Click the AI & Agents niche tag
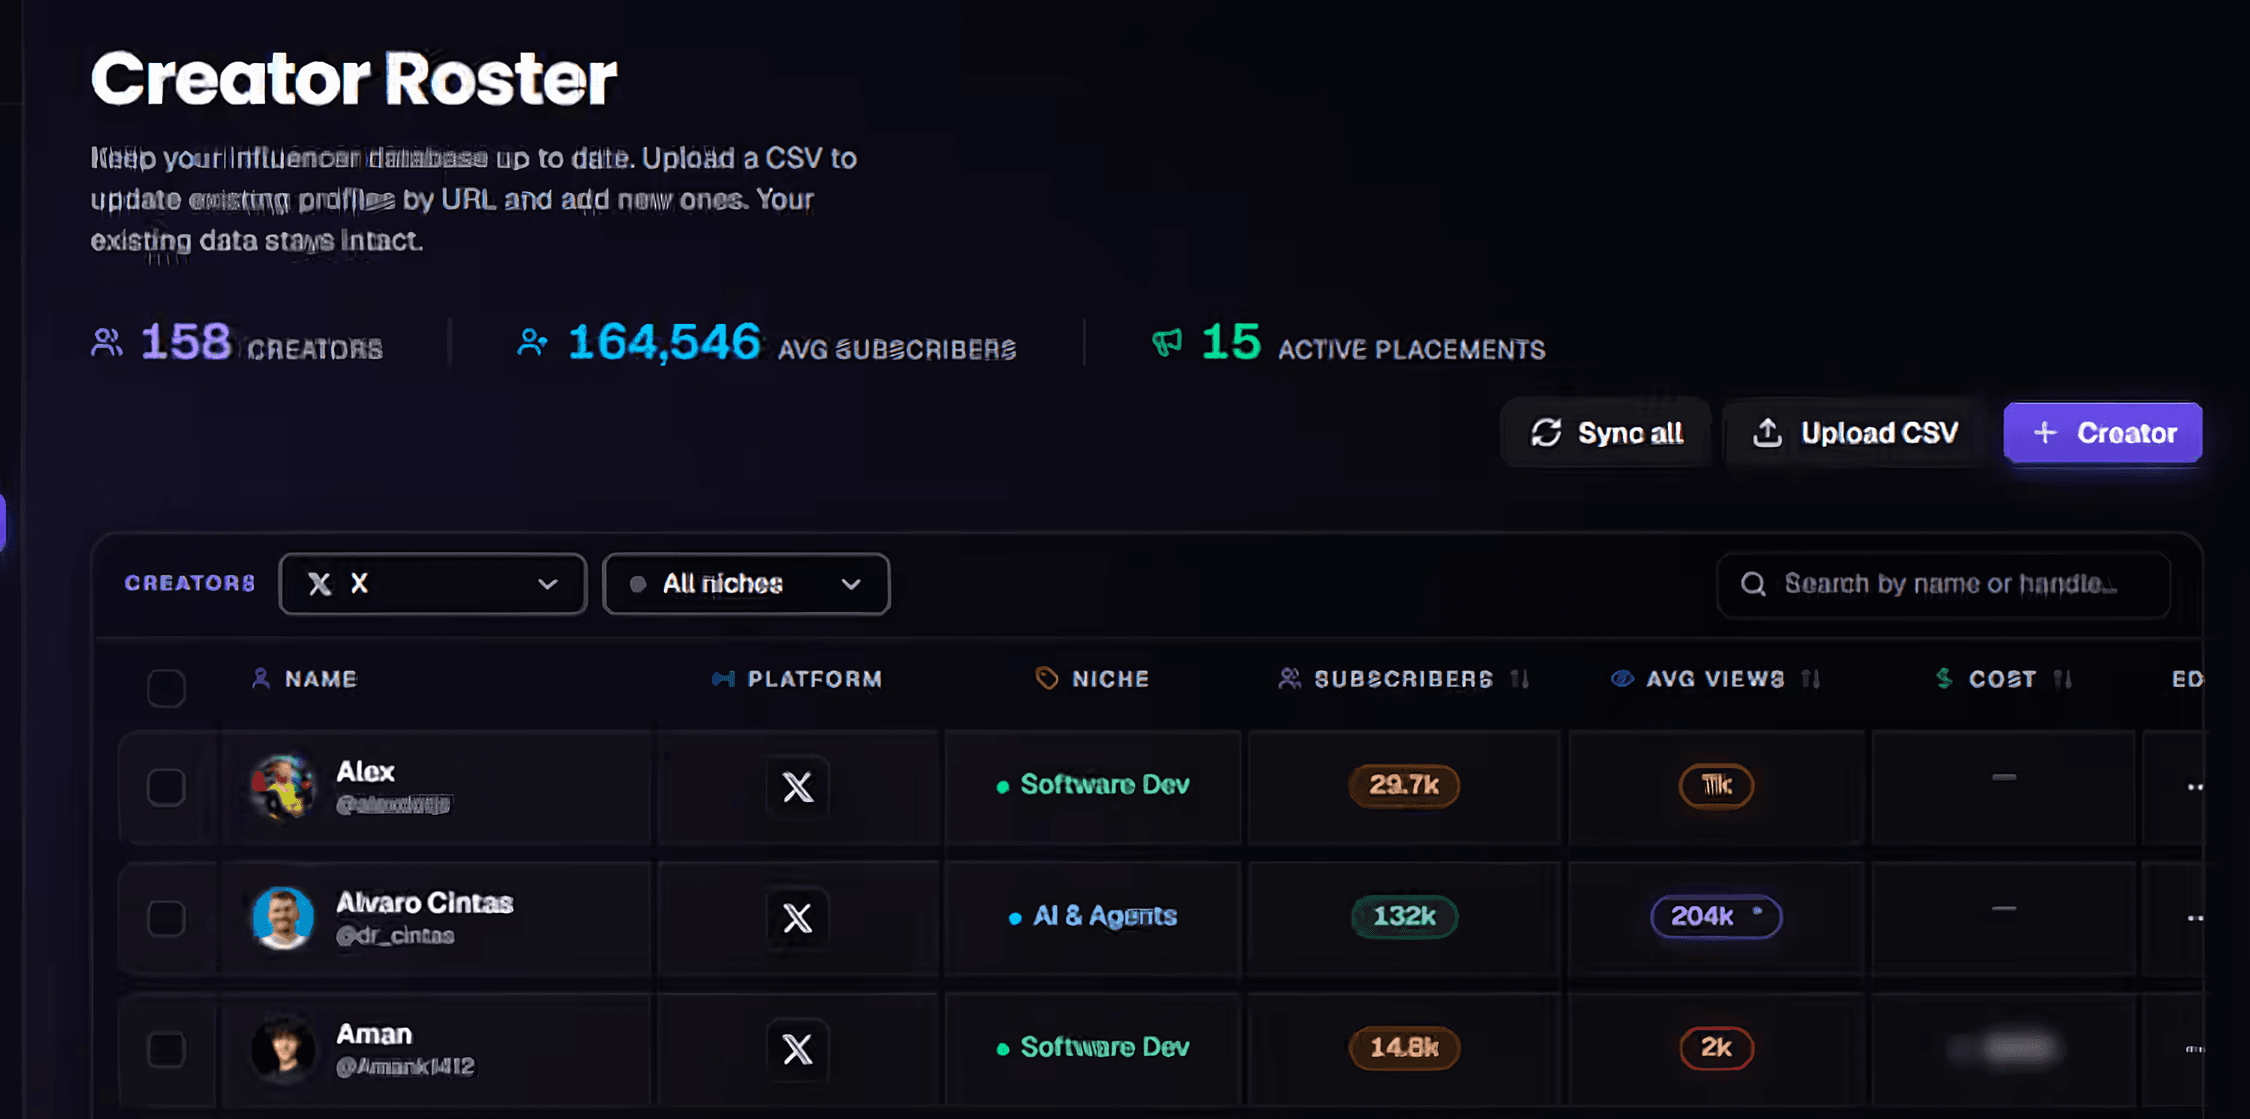2250x1119 pixels. click(x=1093, y=916)
